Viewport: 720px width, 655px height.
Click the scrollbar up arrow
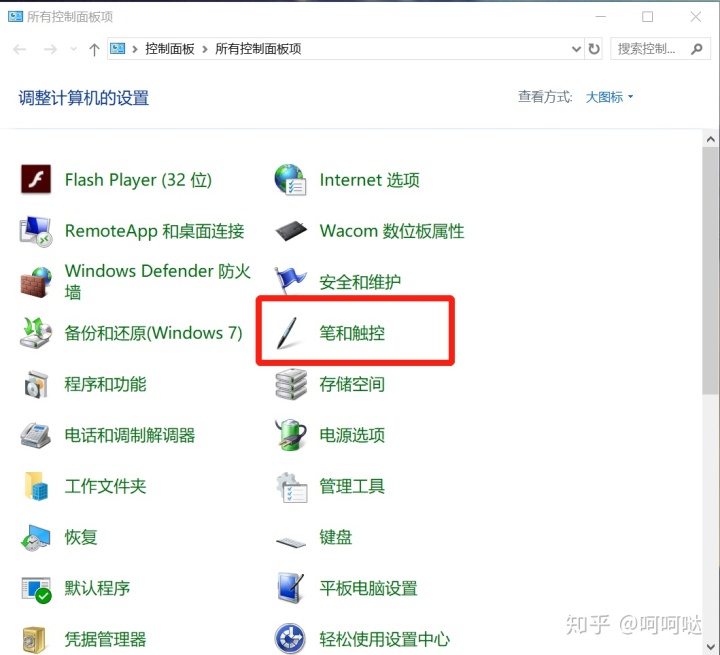[x=711, y=139]
